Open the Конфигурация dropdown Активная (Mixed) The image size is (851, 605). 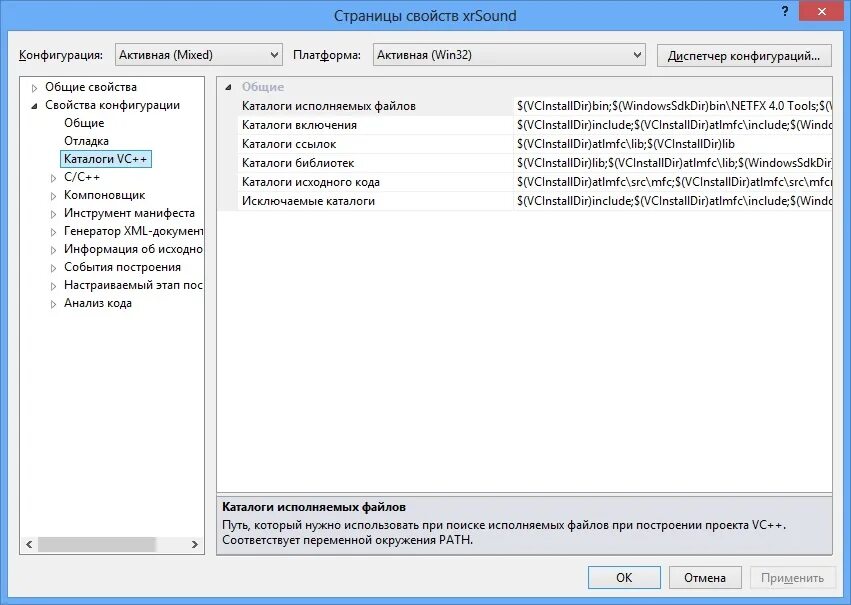(199, 55)
